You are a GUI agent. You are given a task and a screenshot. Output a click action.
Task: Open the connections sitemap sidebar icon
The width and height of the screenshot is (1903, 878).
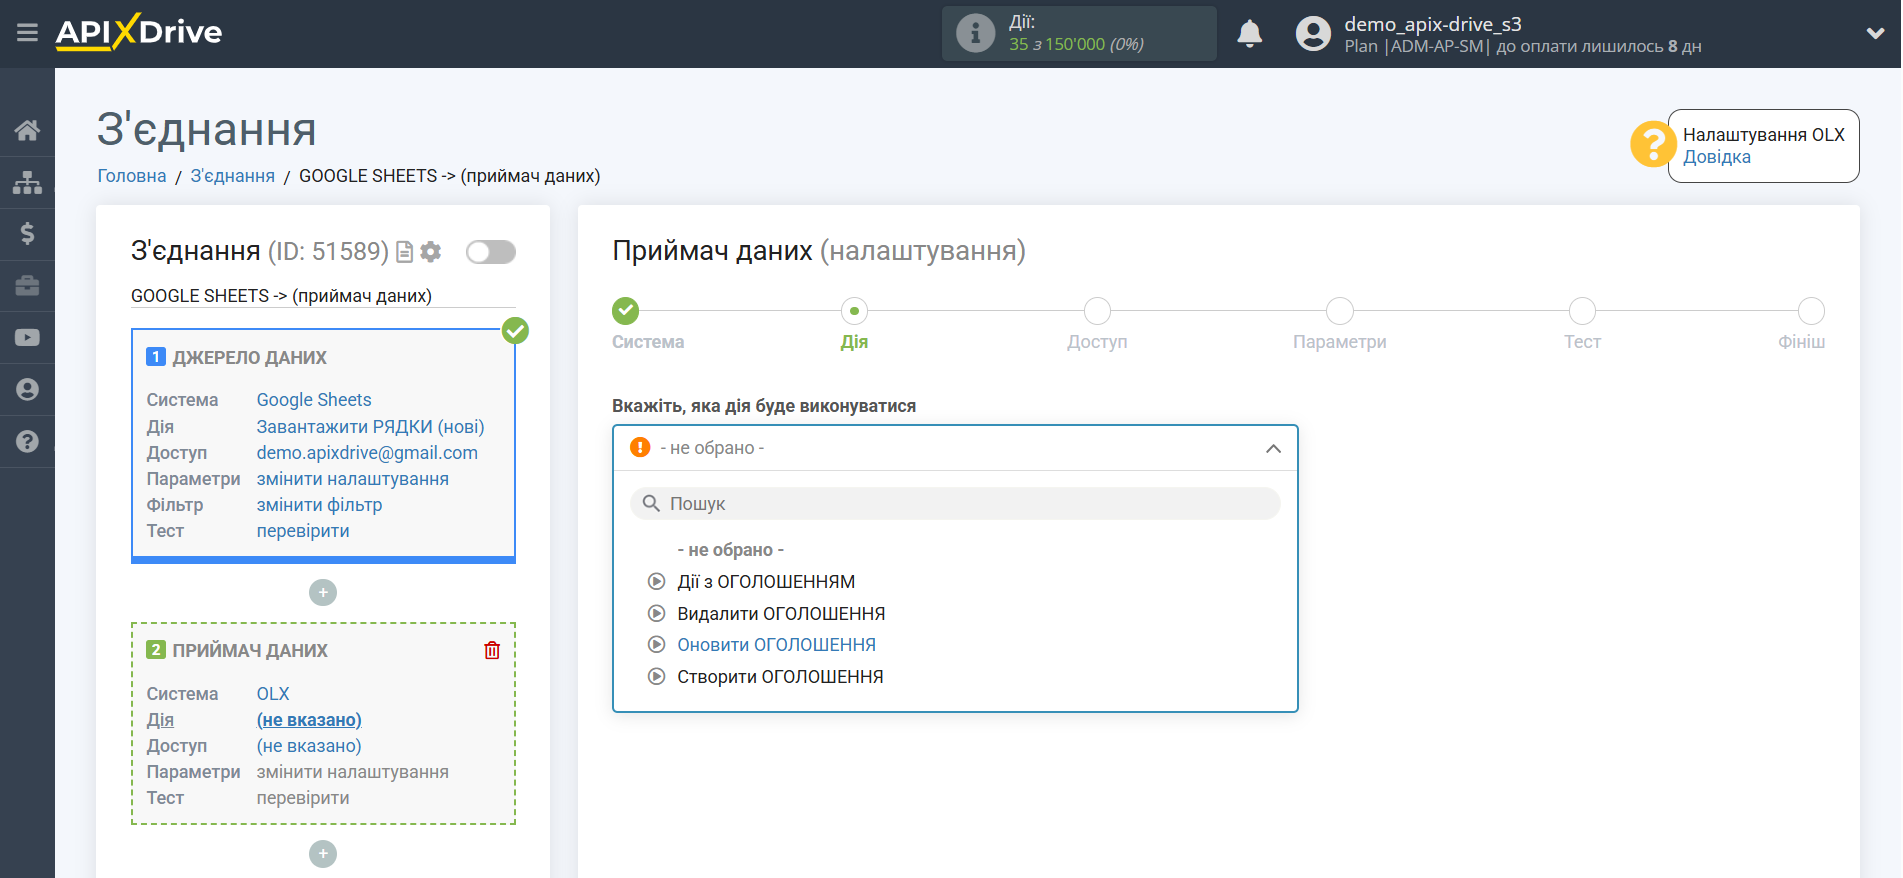[x=27, y=182]
